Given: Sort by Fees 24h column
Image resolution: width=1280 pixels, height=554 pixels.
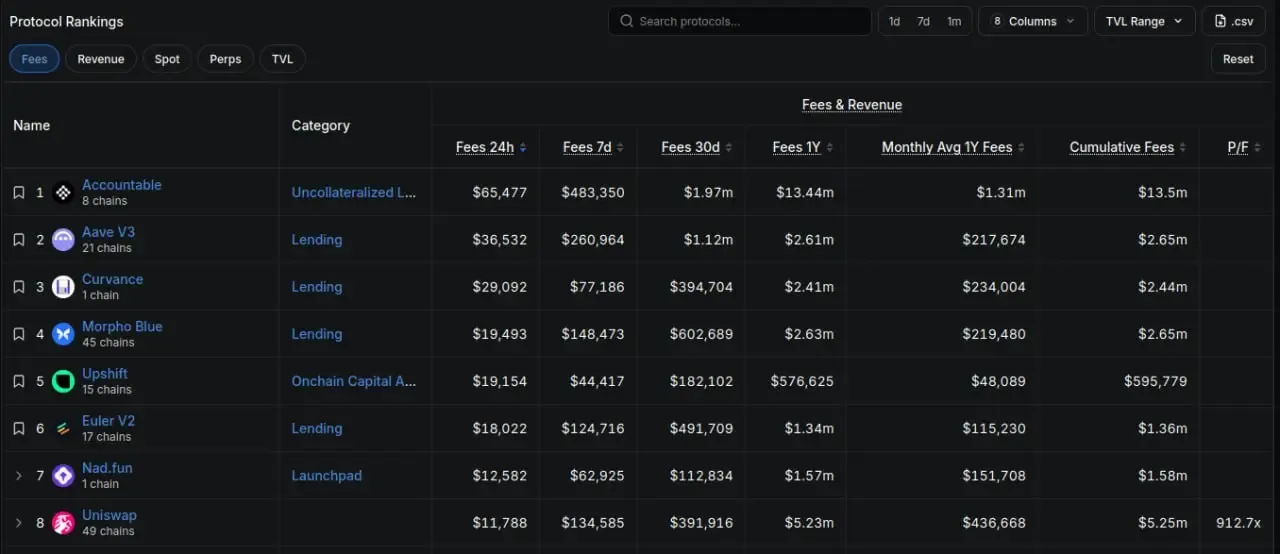Looking at the screenshot, I should click(x=490, y=147).
